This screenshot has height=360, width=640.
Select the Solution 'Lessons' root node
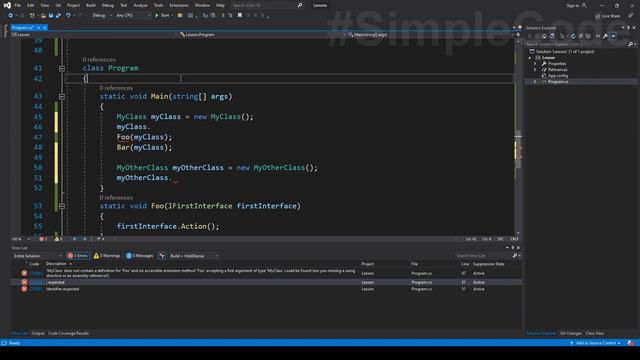(565, 51)
